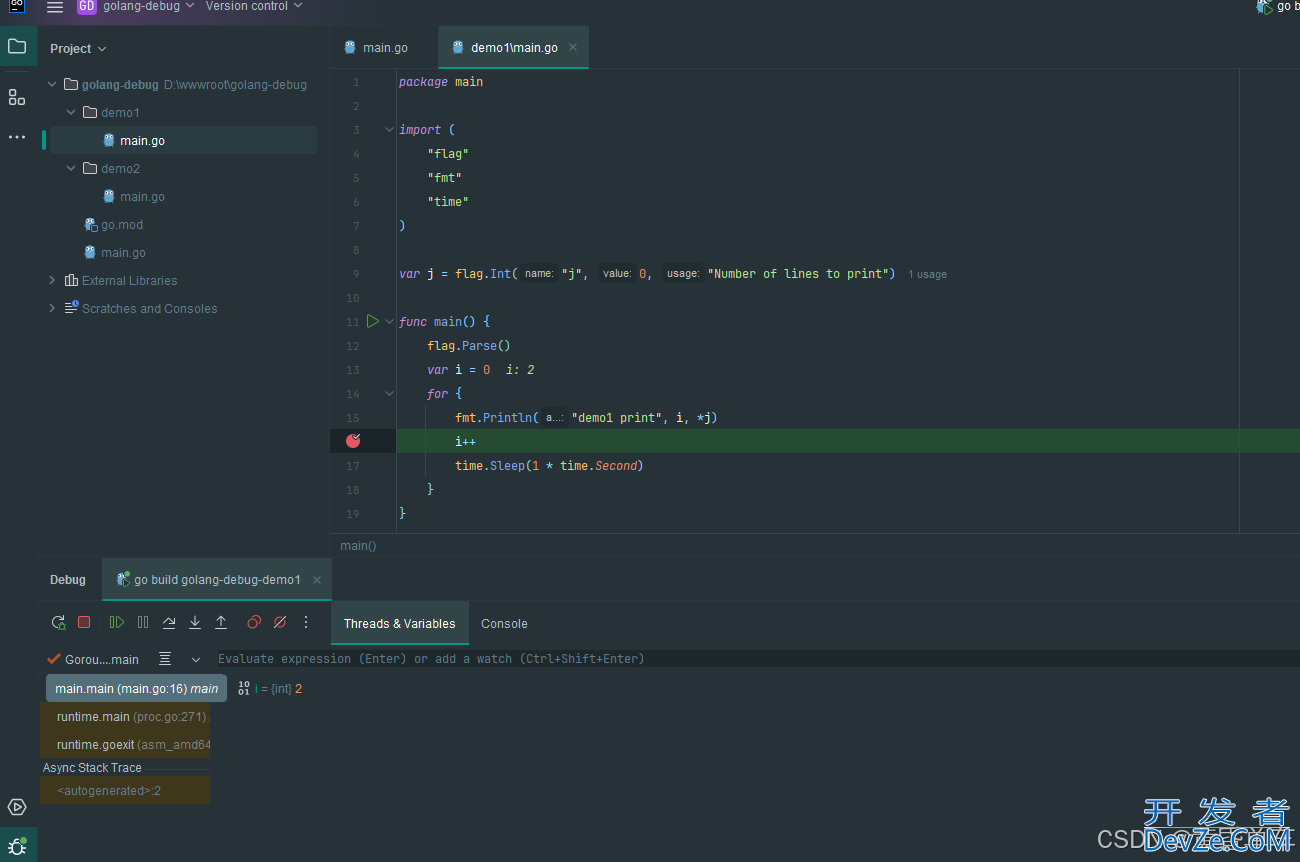Run main function from gutter arrow

click(x=372, y=321)
